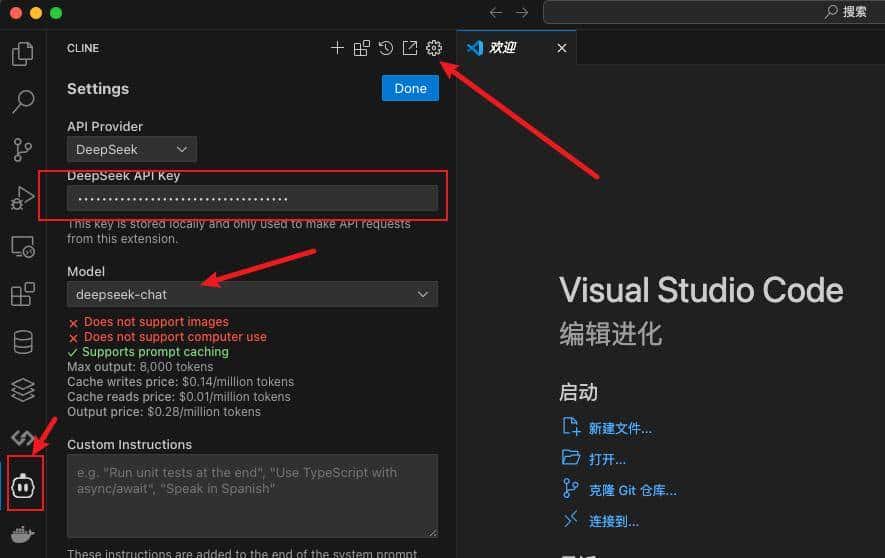This screenshot has width=885, height=558.
Task: Open Cline MCP servers icon
Action: tap(361, 48)
